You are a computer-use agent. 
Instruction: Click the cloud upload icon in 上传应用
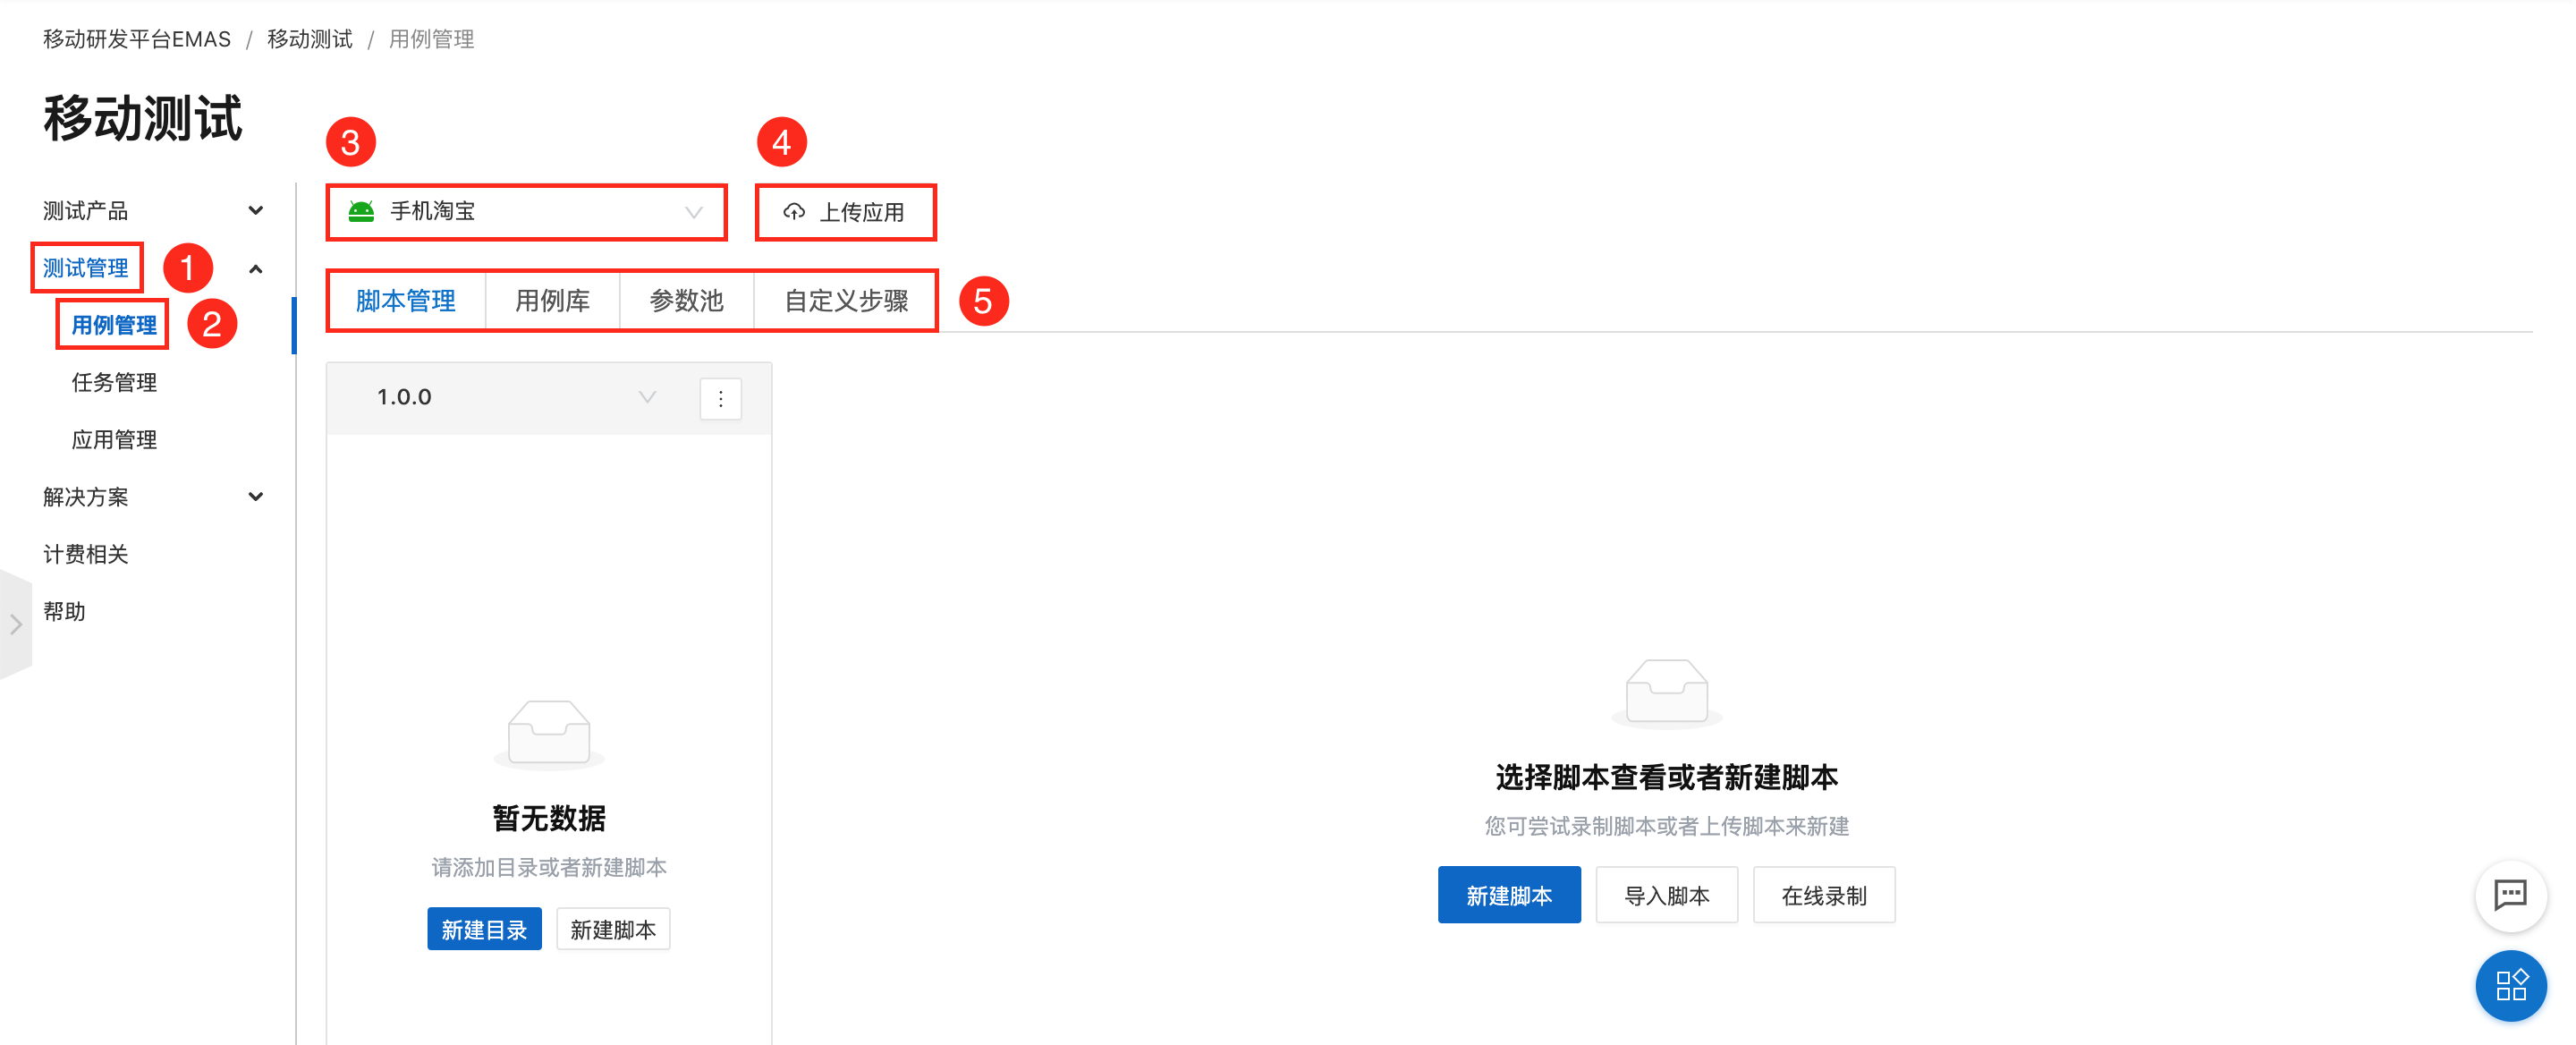(x=793, y=212)
